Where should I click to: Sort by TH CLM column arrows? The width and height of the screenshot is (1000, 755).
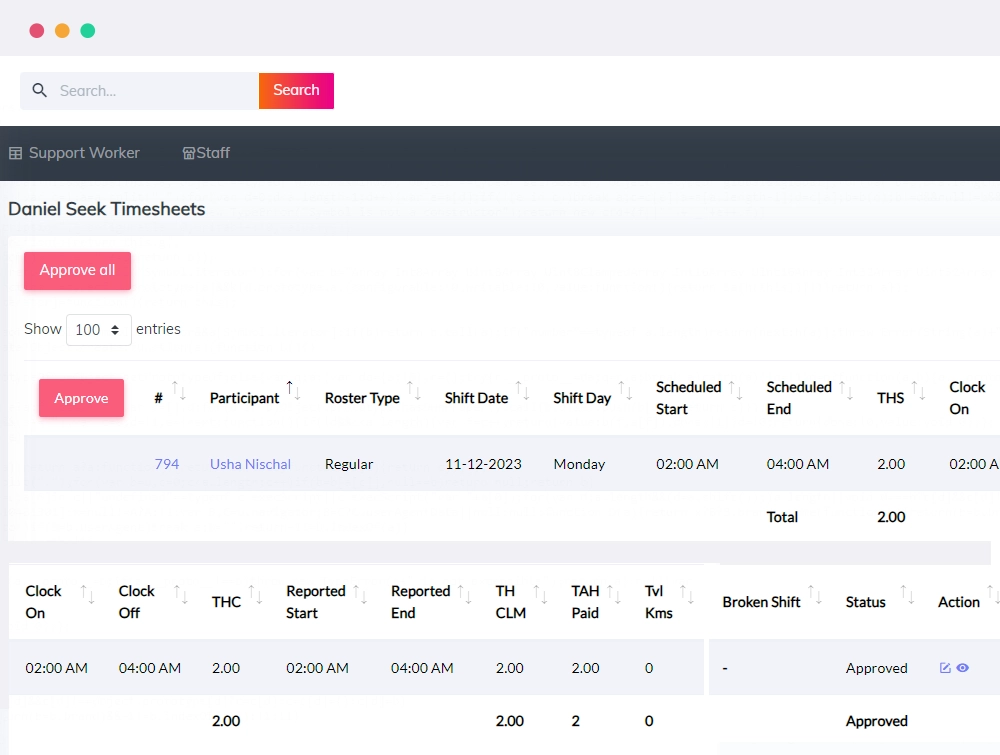[540, 595]
